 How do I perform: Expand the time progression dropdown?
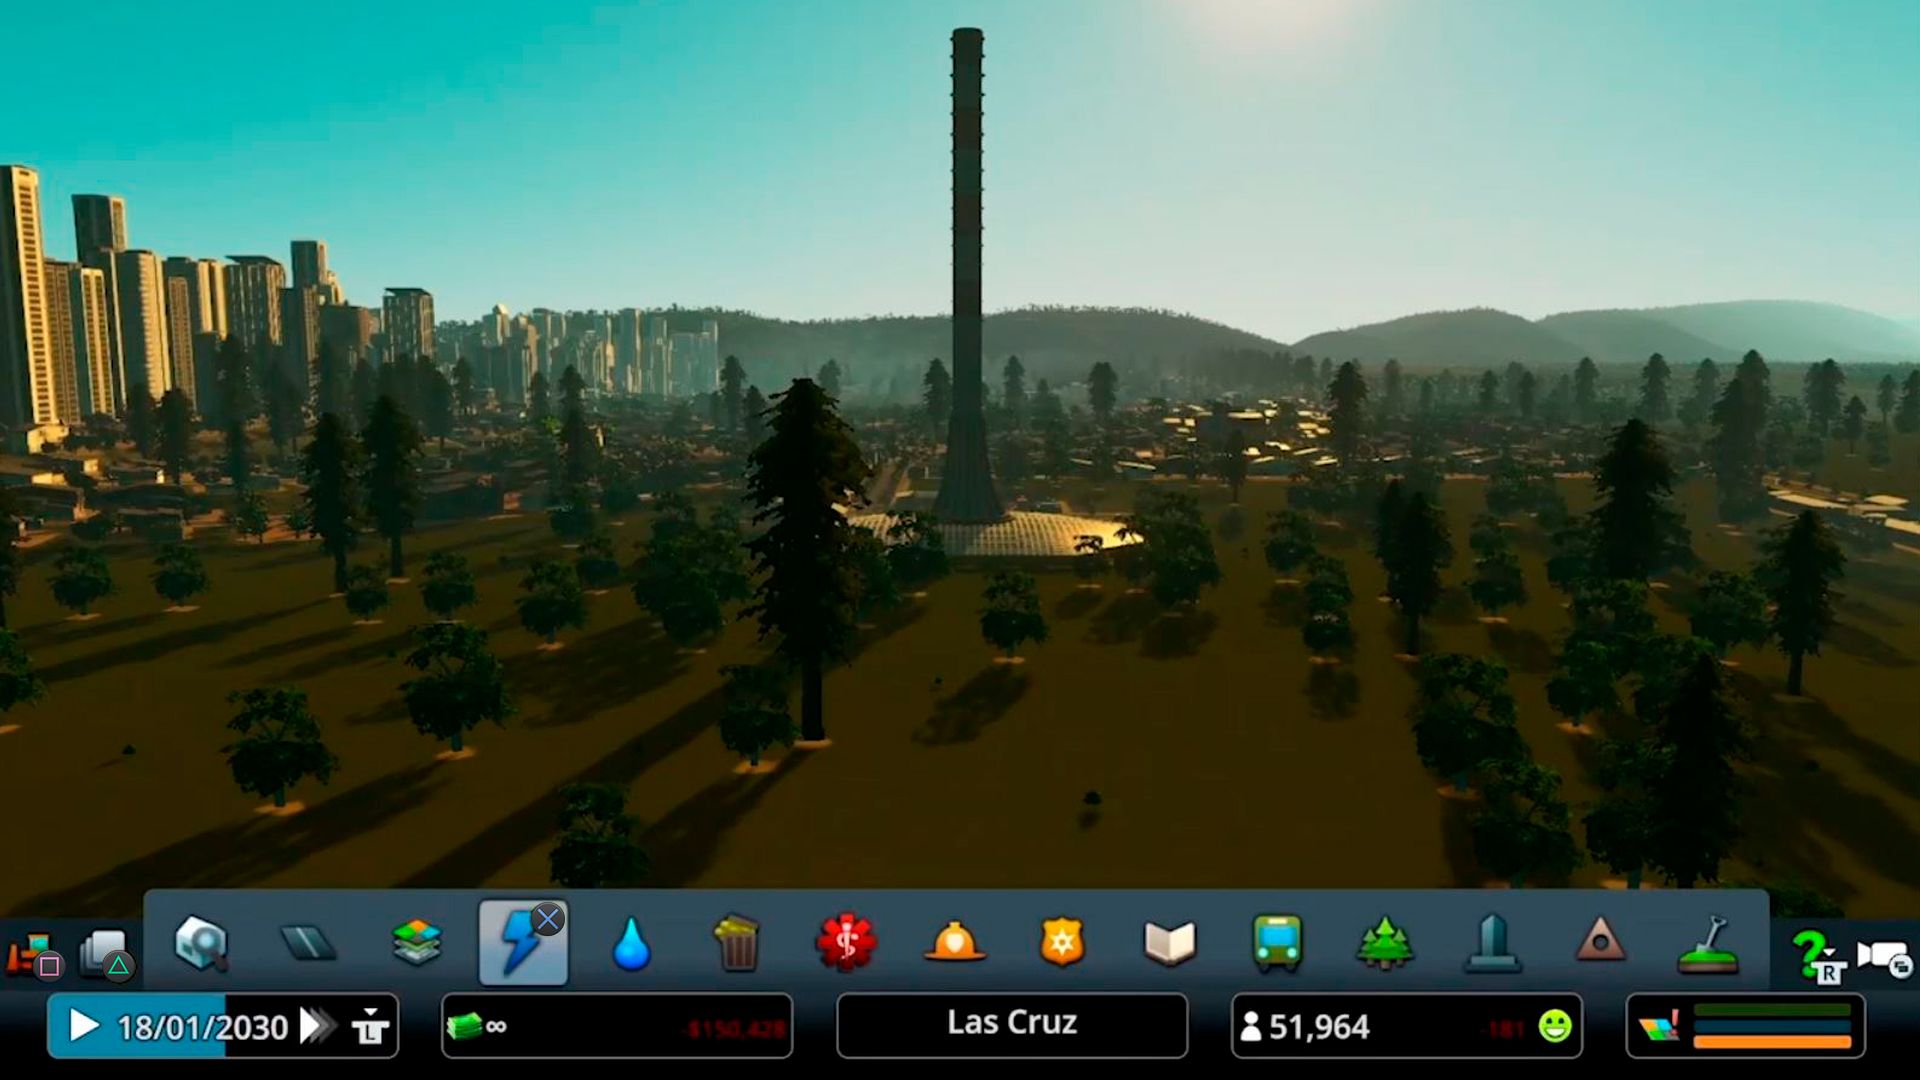369,1025
